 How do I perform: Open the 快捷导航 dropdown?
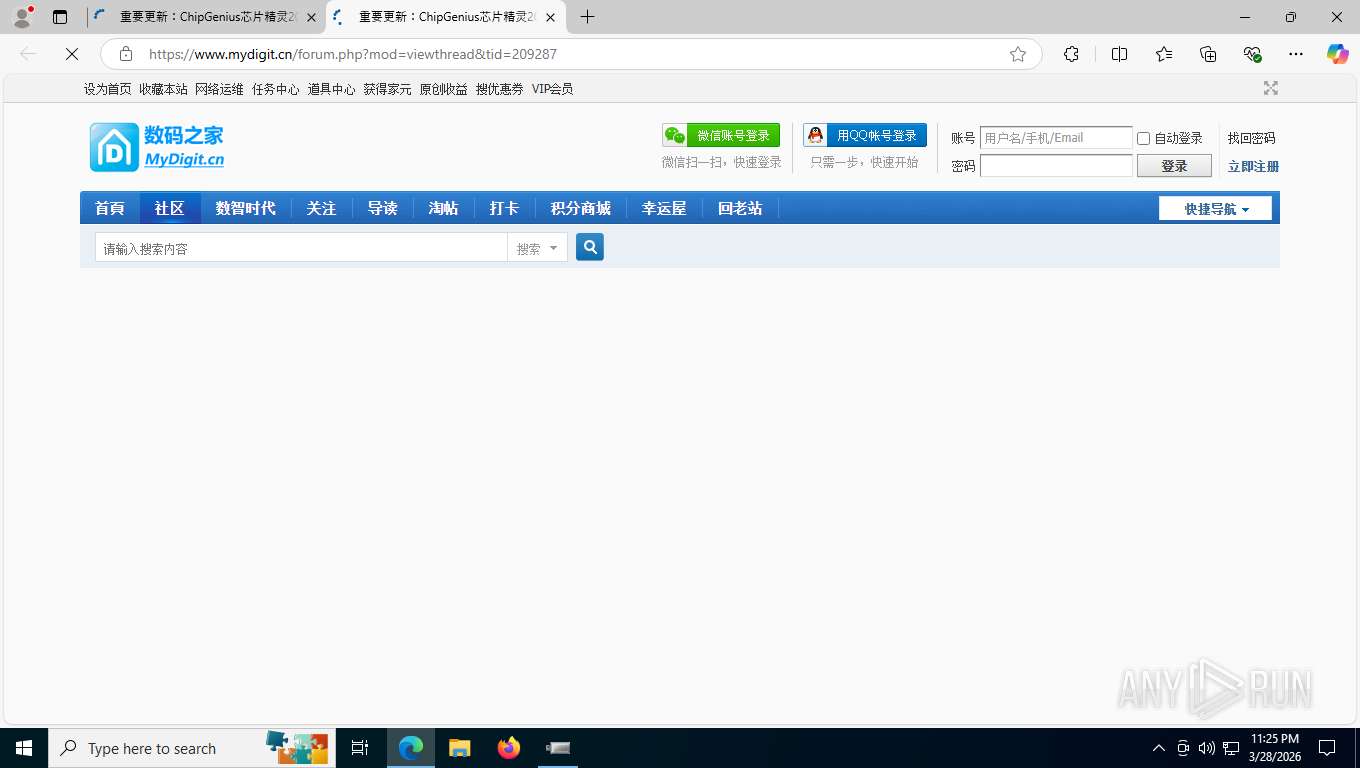(x=1215, y=208)
